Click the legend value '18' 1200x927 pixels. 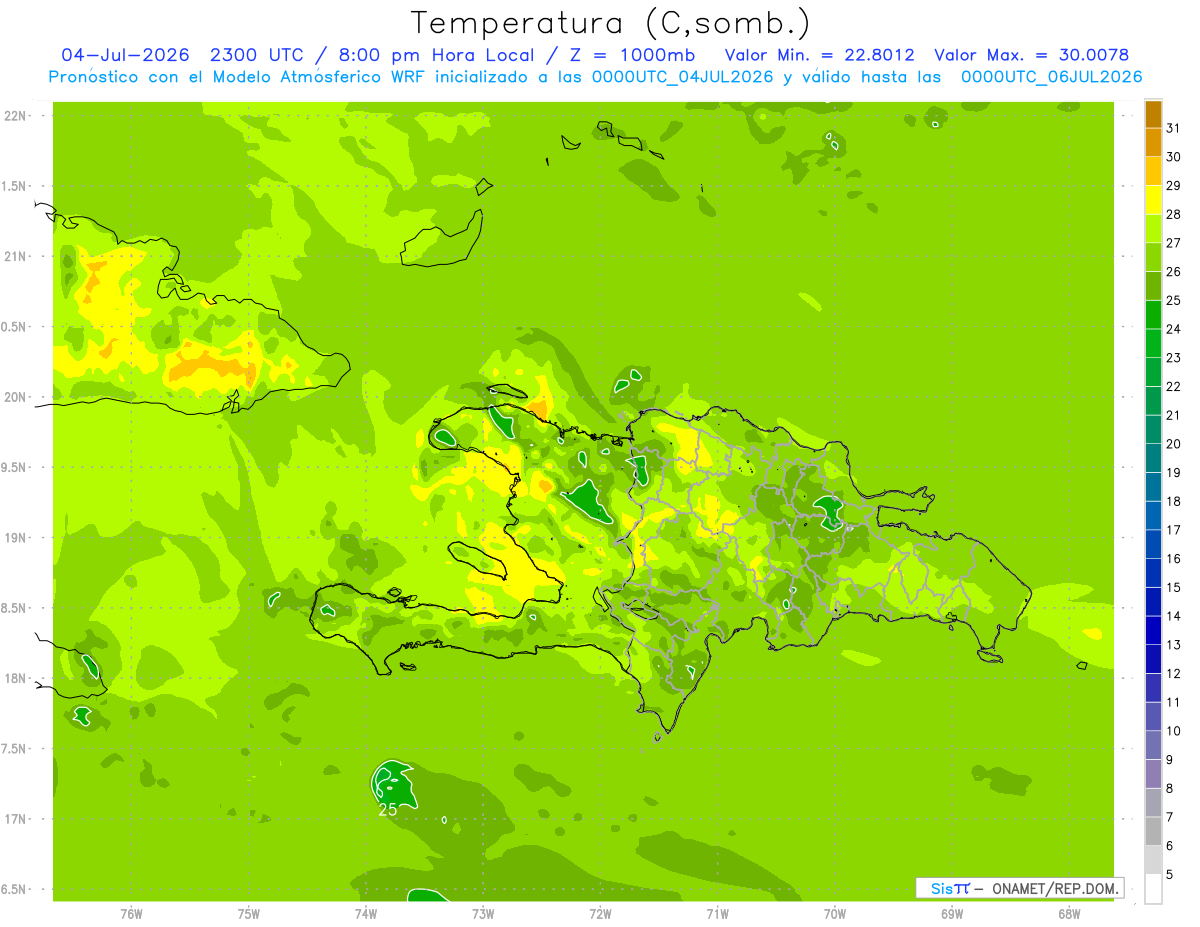click(1173, 501)
